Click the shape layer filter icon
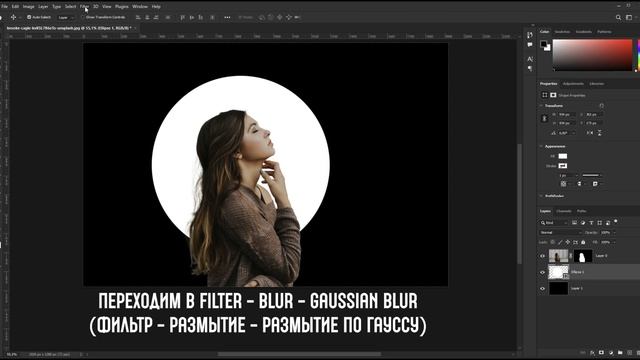The image size is (640, 360). click(599, 223)
